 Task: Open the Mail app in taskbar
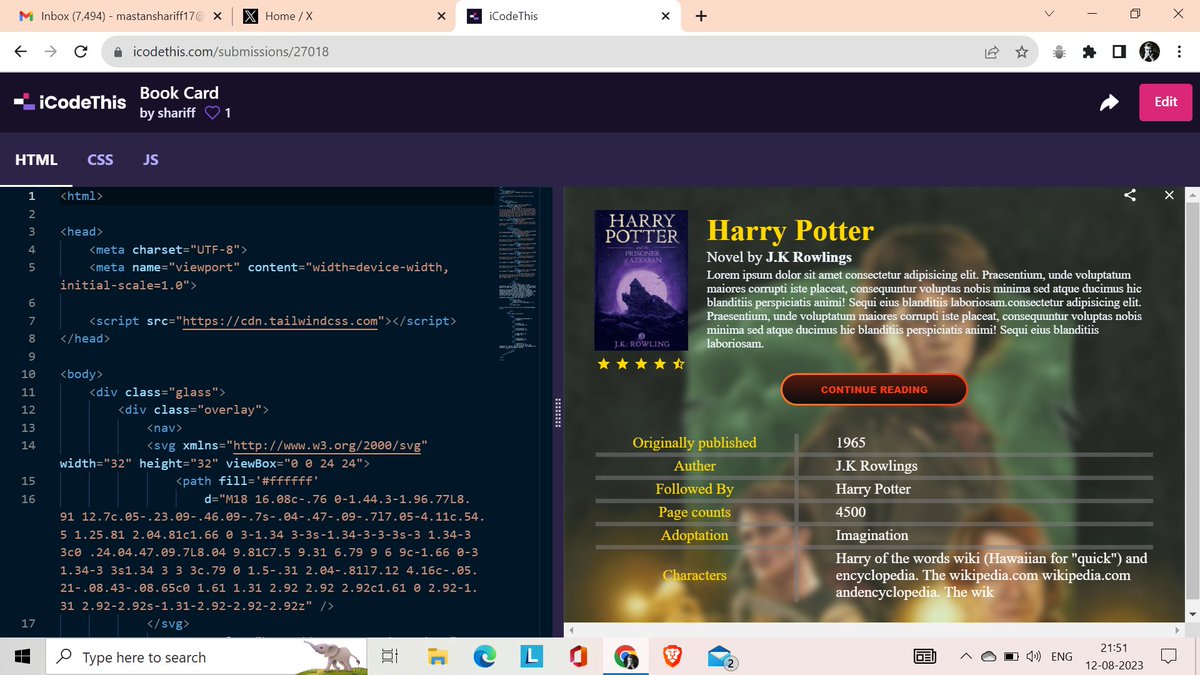tap(722, 657)
